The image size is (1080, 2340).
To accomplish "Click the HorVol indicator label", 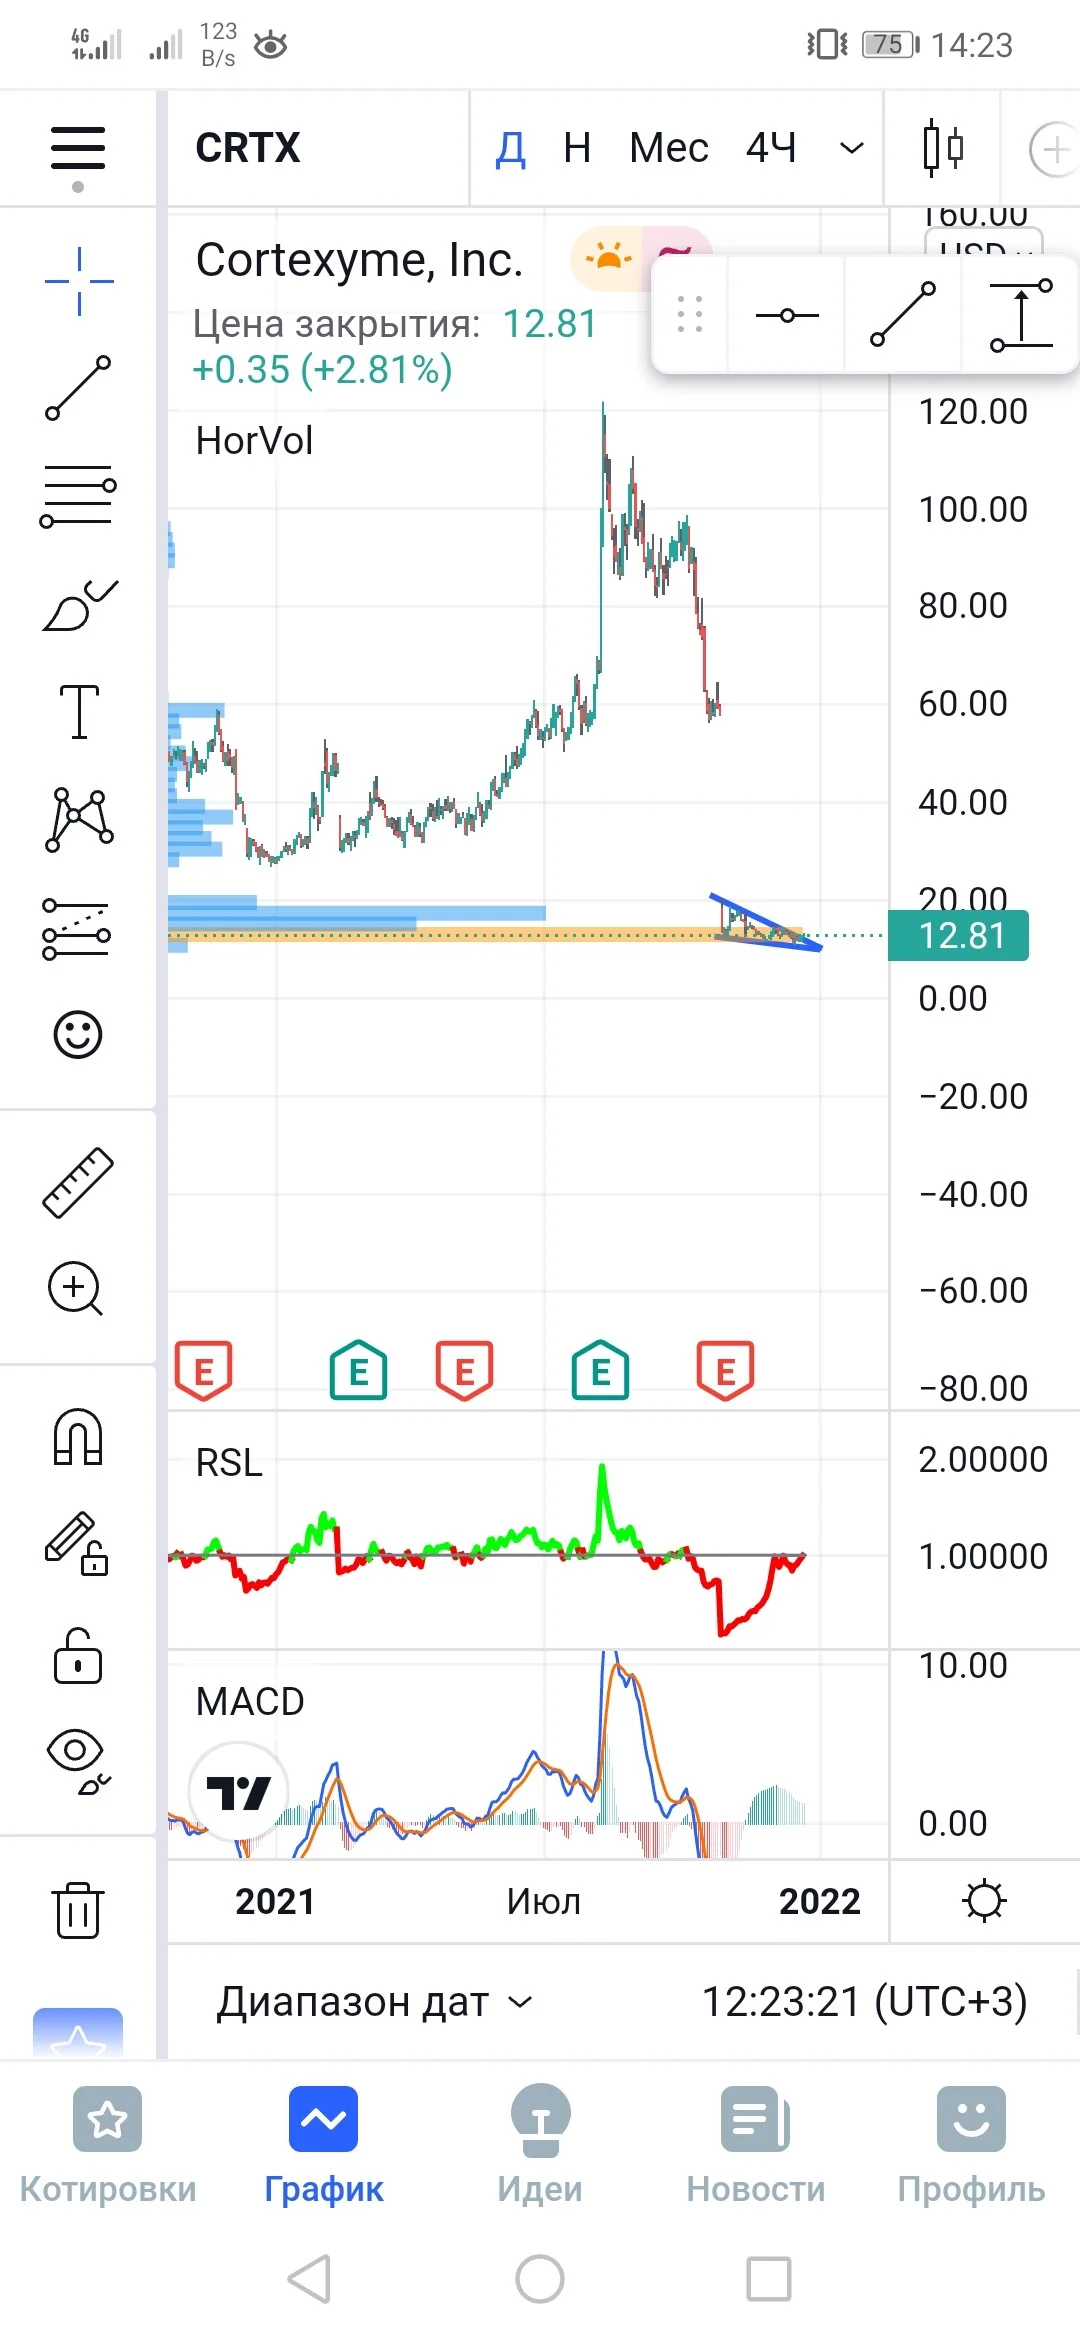I will [254, 440].
